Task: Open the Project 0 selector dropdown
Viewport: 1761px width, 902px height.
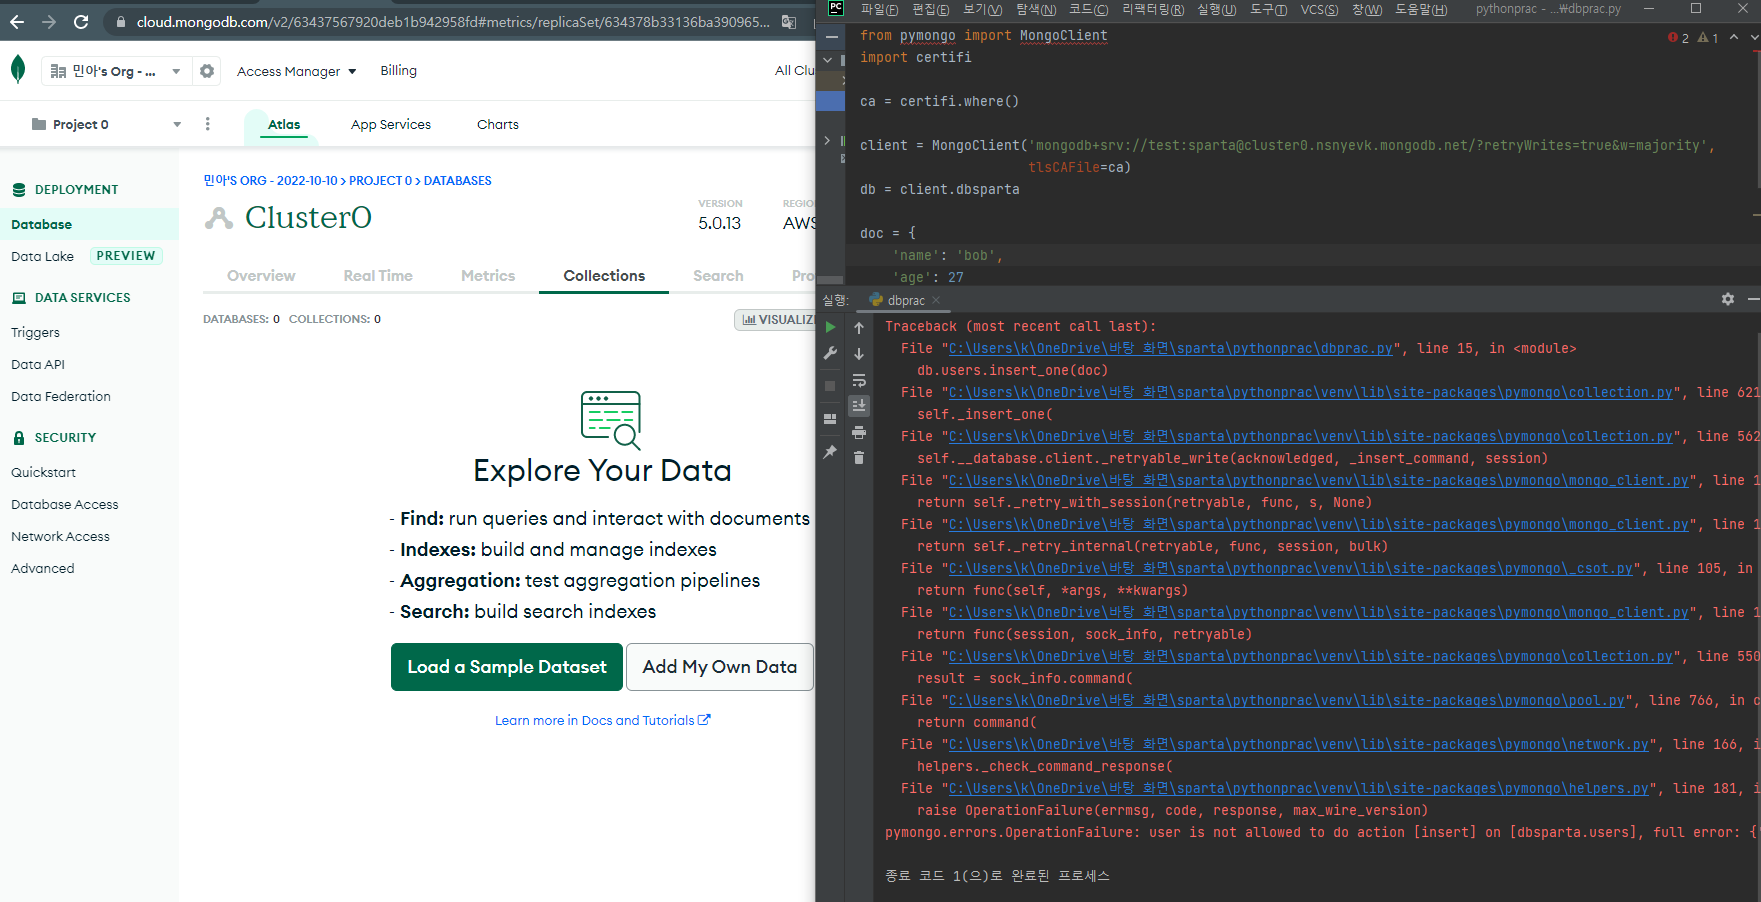Action: pyautogui.click(x=106, y=124)
